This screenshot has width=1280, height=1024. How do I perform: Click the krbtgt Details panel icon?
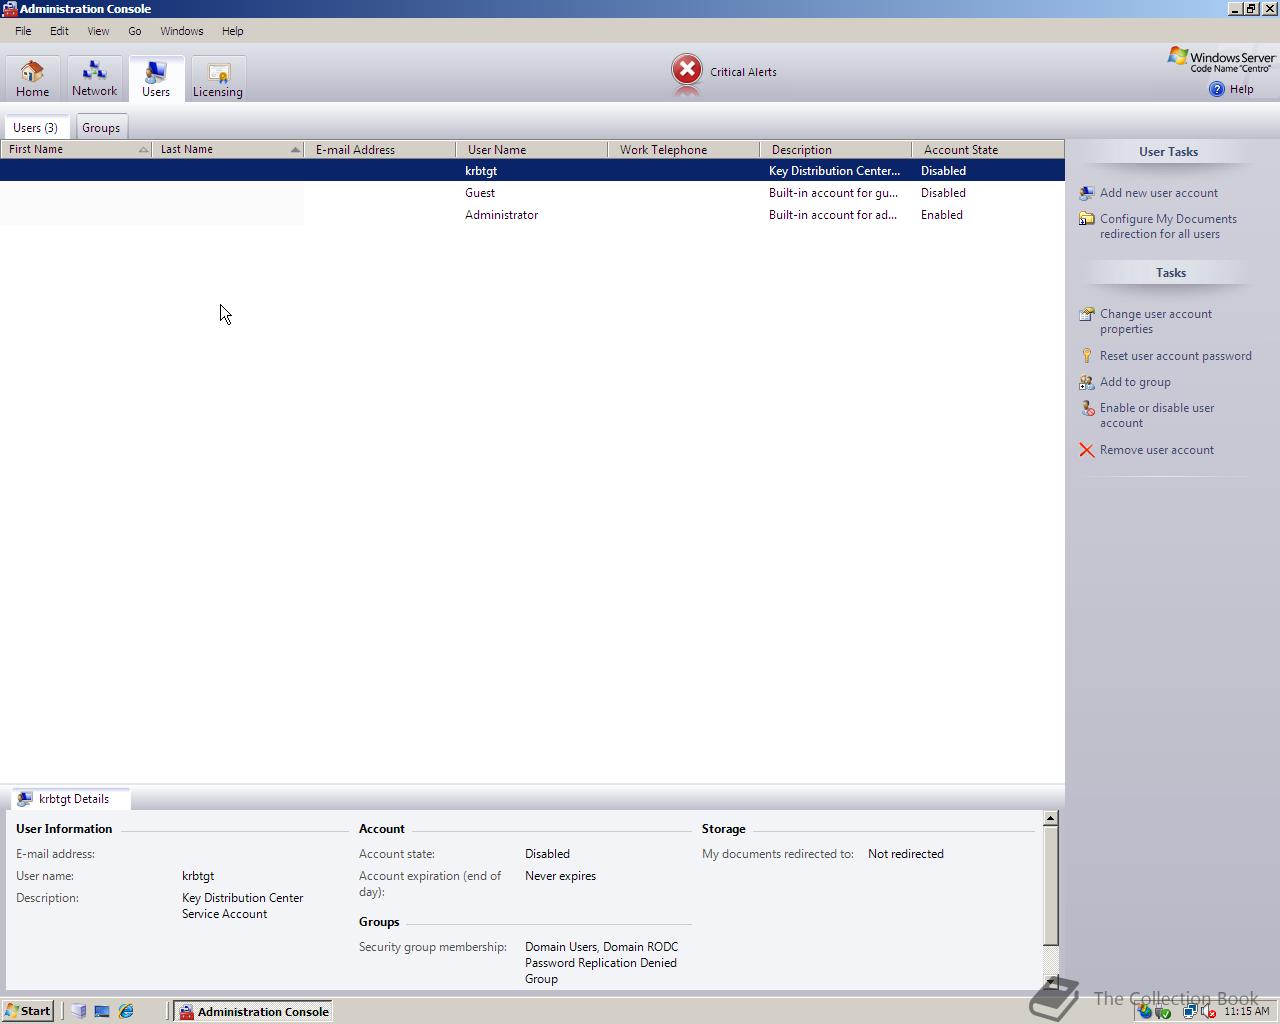[25, 799]
